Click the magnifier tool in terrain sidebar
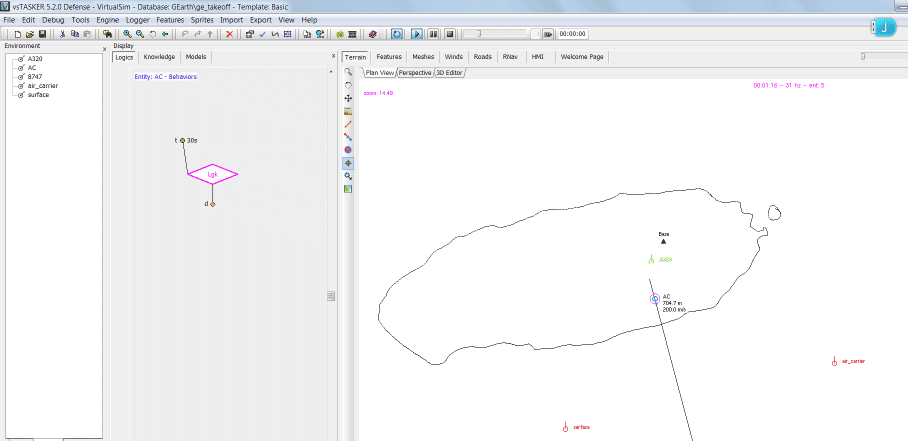Image resolution: width=908 pixels, height=441 pixels. click(348, 73)
